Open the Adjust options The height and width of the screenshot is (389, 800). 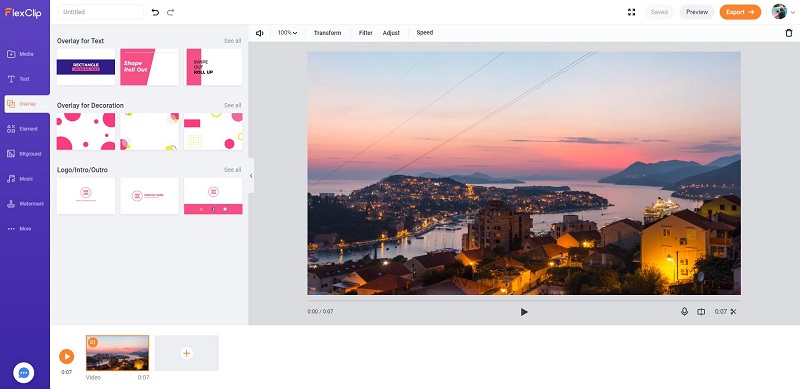click(391, 33)
